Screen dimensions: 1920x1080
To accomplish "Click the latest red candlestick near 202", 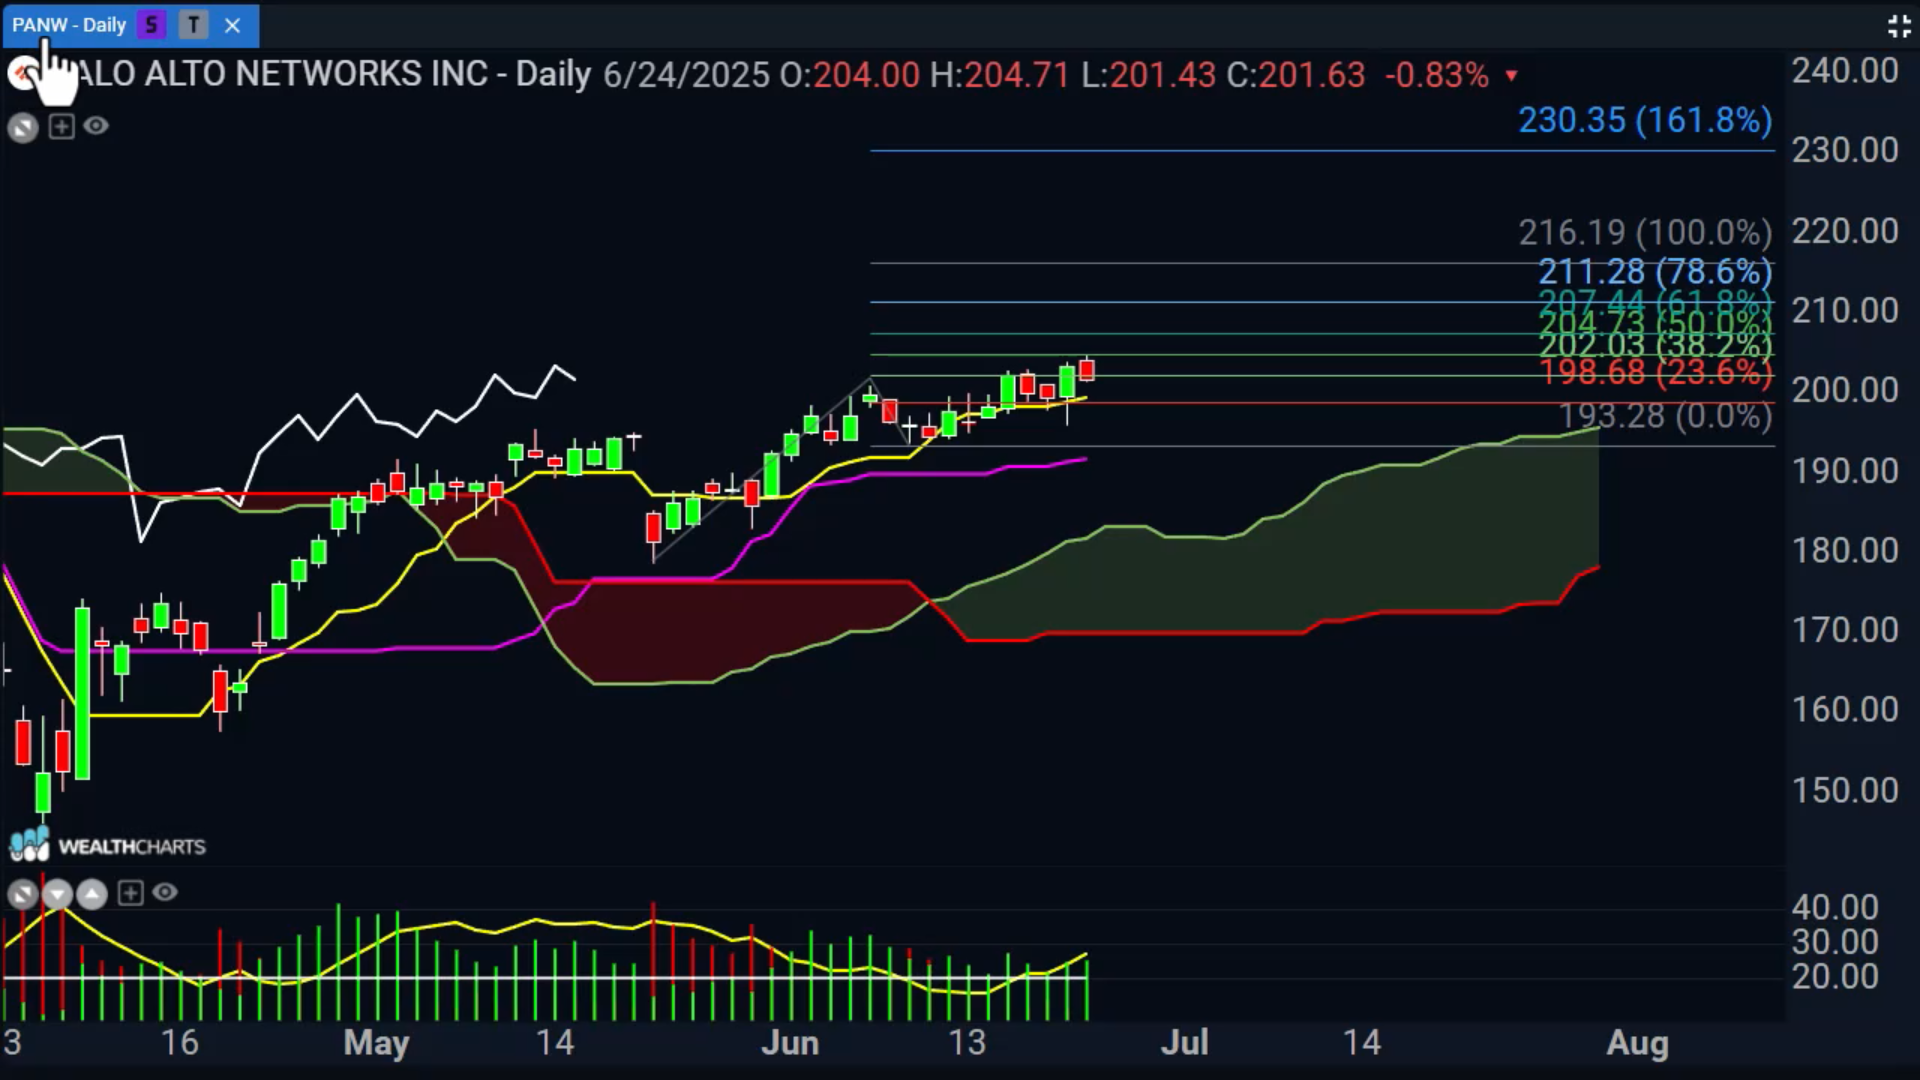I will tap(1087, 369).
